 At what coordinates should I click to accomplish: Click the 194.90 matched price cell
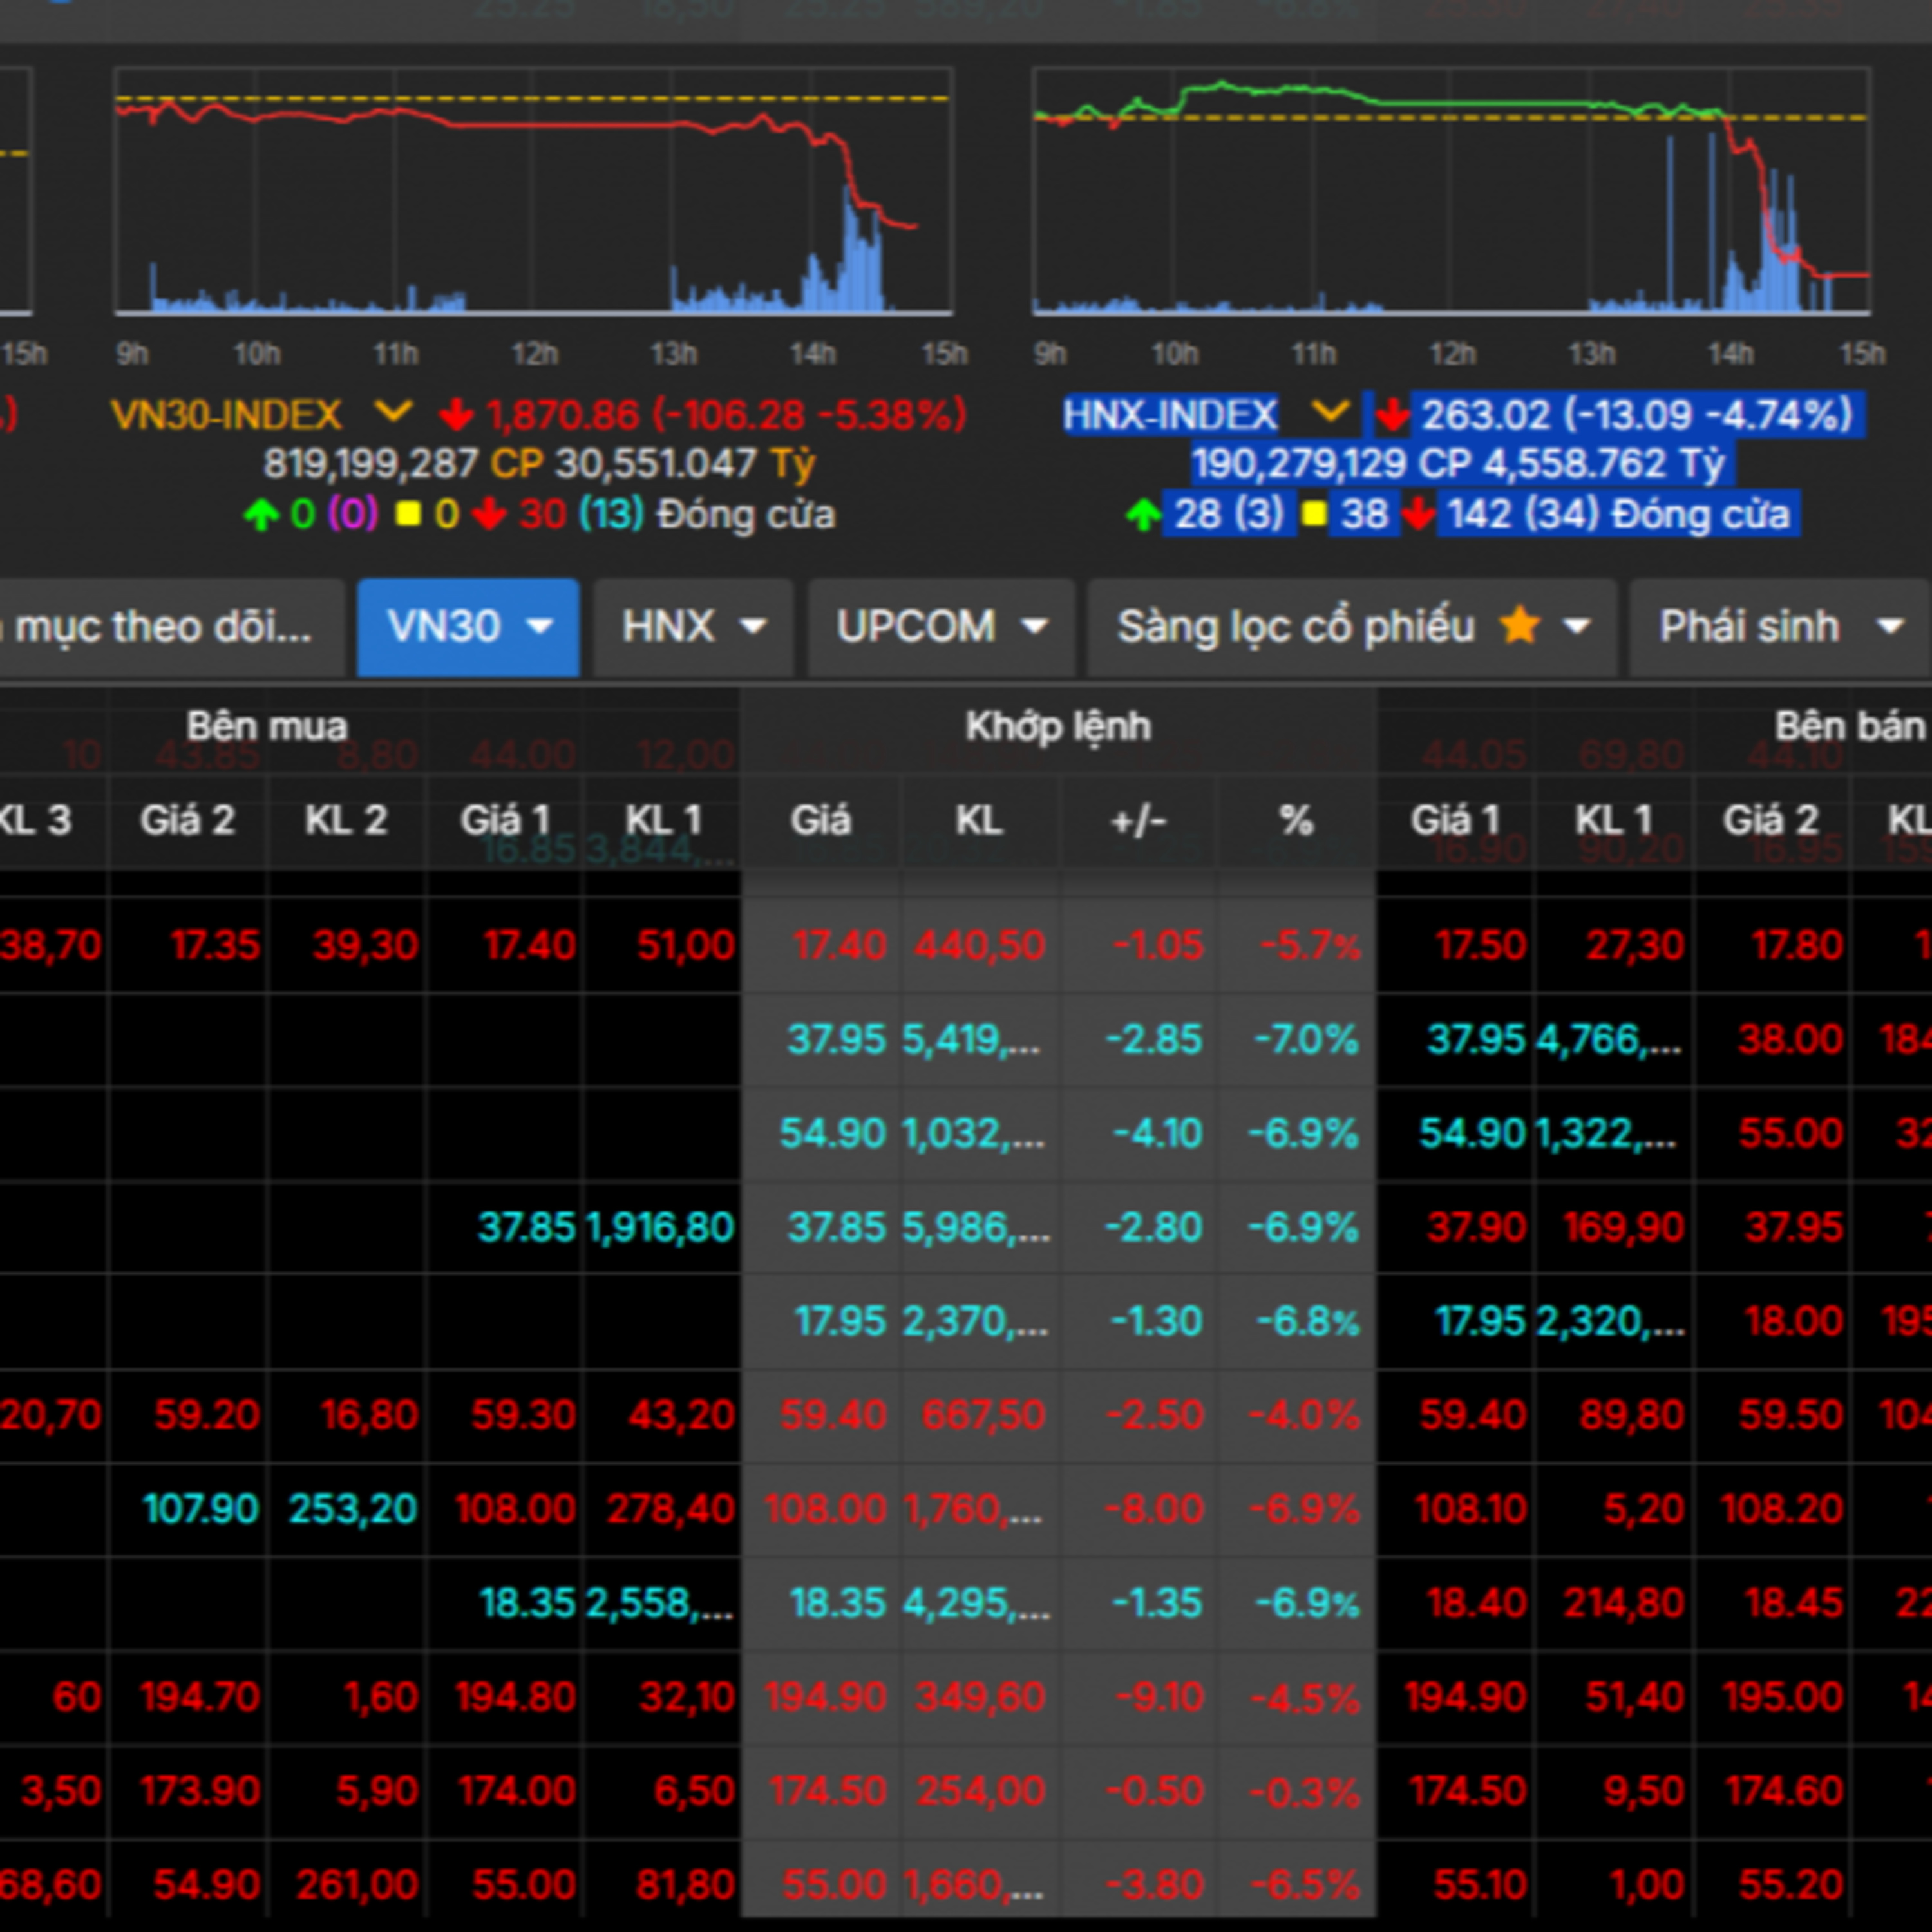pos(826,1697)
